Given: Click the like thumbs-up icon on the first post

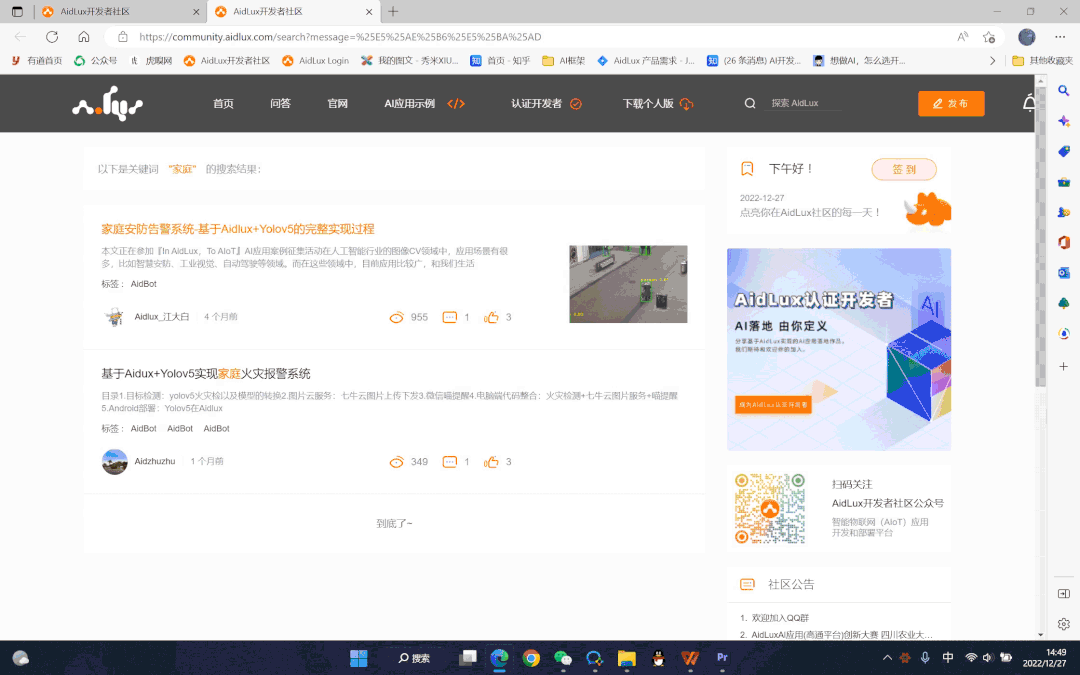Looking at the screenshot, I should point(492,319).
